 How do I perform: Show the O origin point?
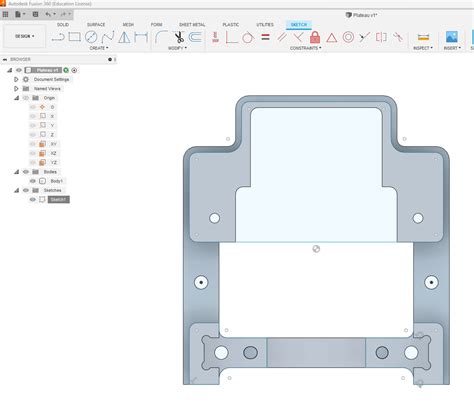33,107
